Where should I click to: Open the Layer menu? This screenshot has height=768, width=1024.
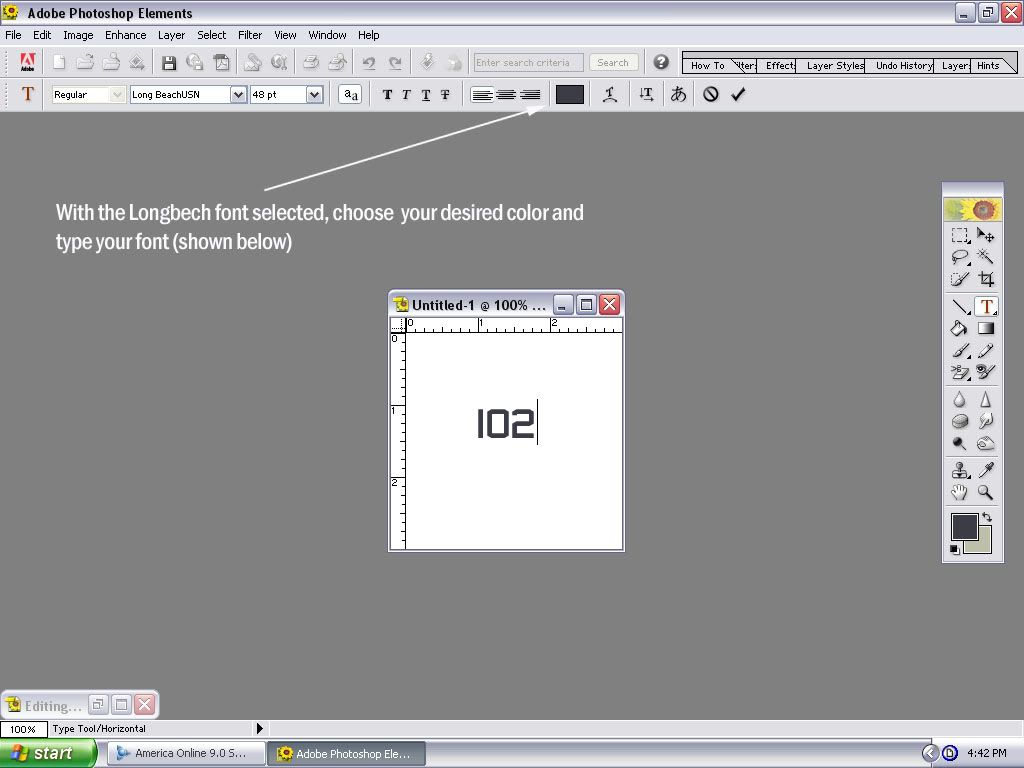pos(171,35)
